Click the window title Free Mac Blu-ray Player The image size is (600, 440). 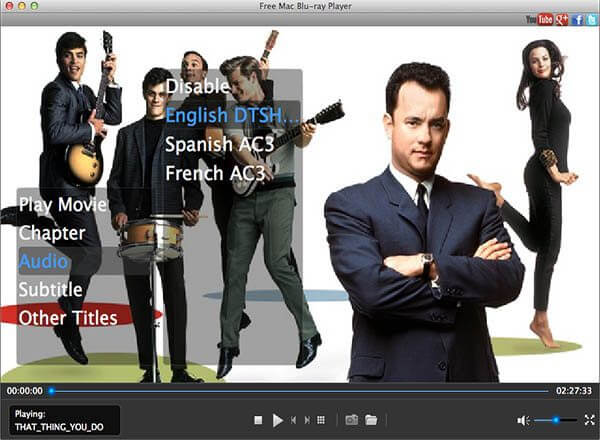click(x=305, y=6)
